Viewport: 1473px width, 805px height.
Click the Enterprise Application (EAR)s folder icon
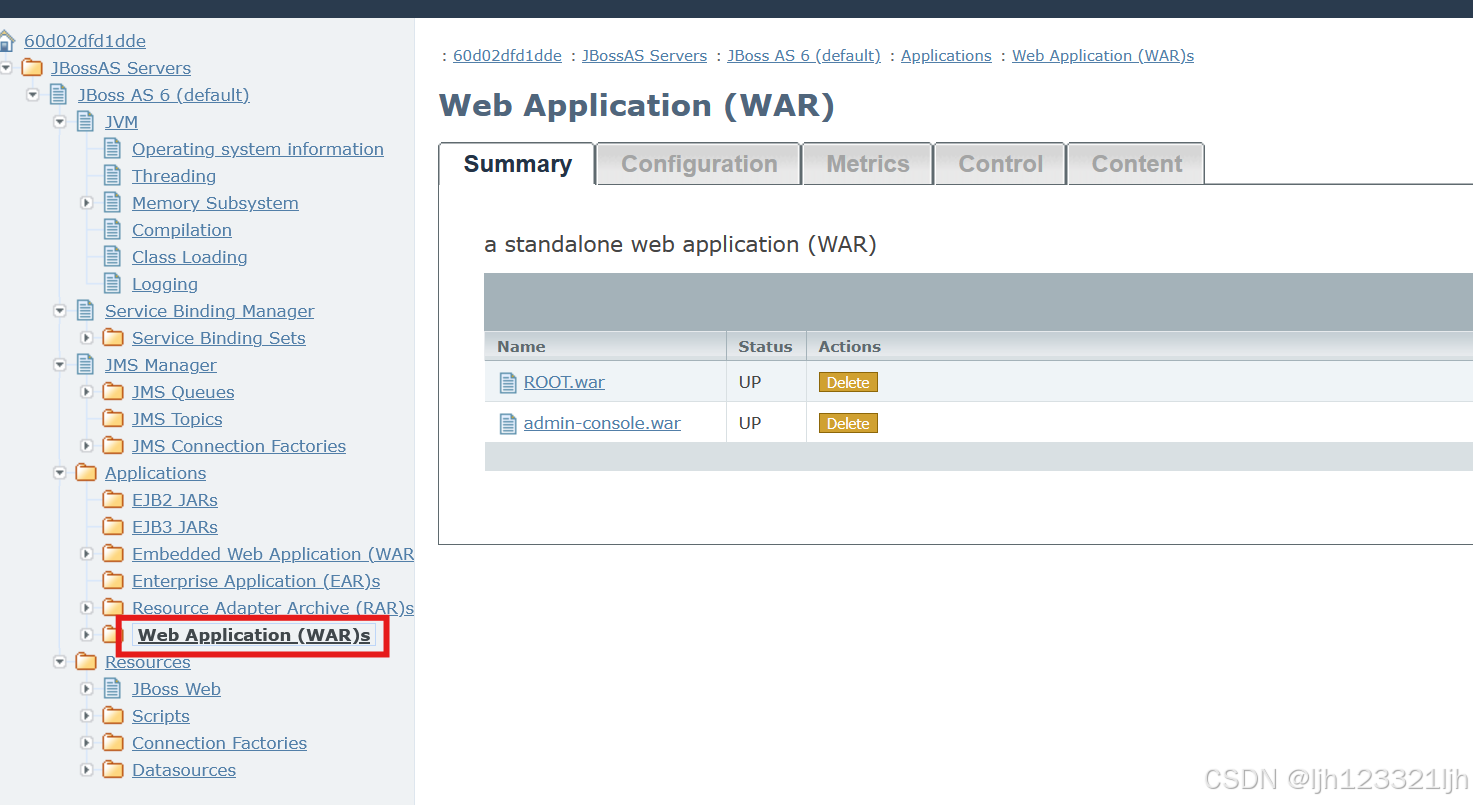point(113,581)
